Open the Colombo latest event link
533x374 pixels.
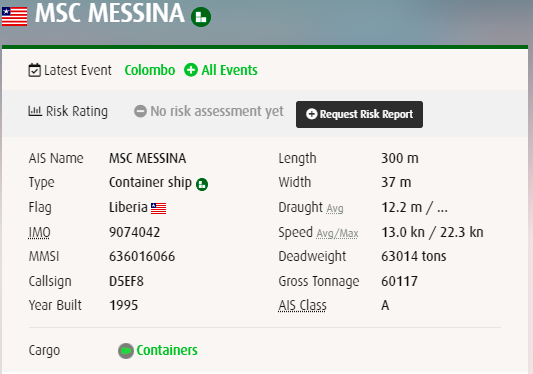pos(150,70)
